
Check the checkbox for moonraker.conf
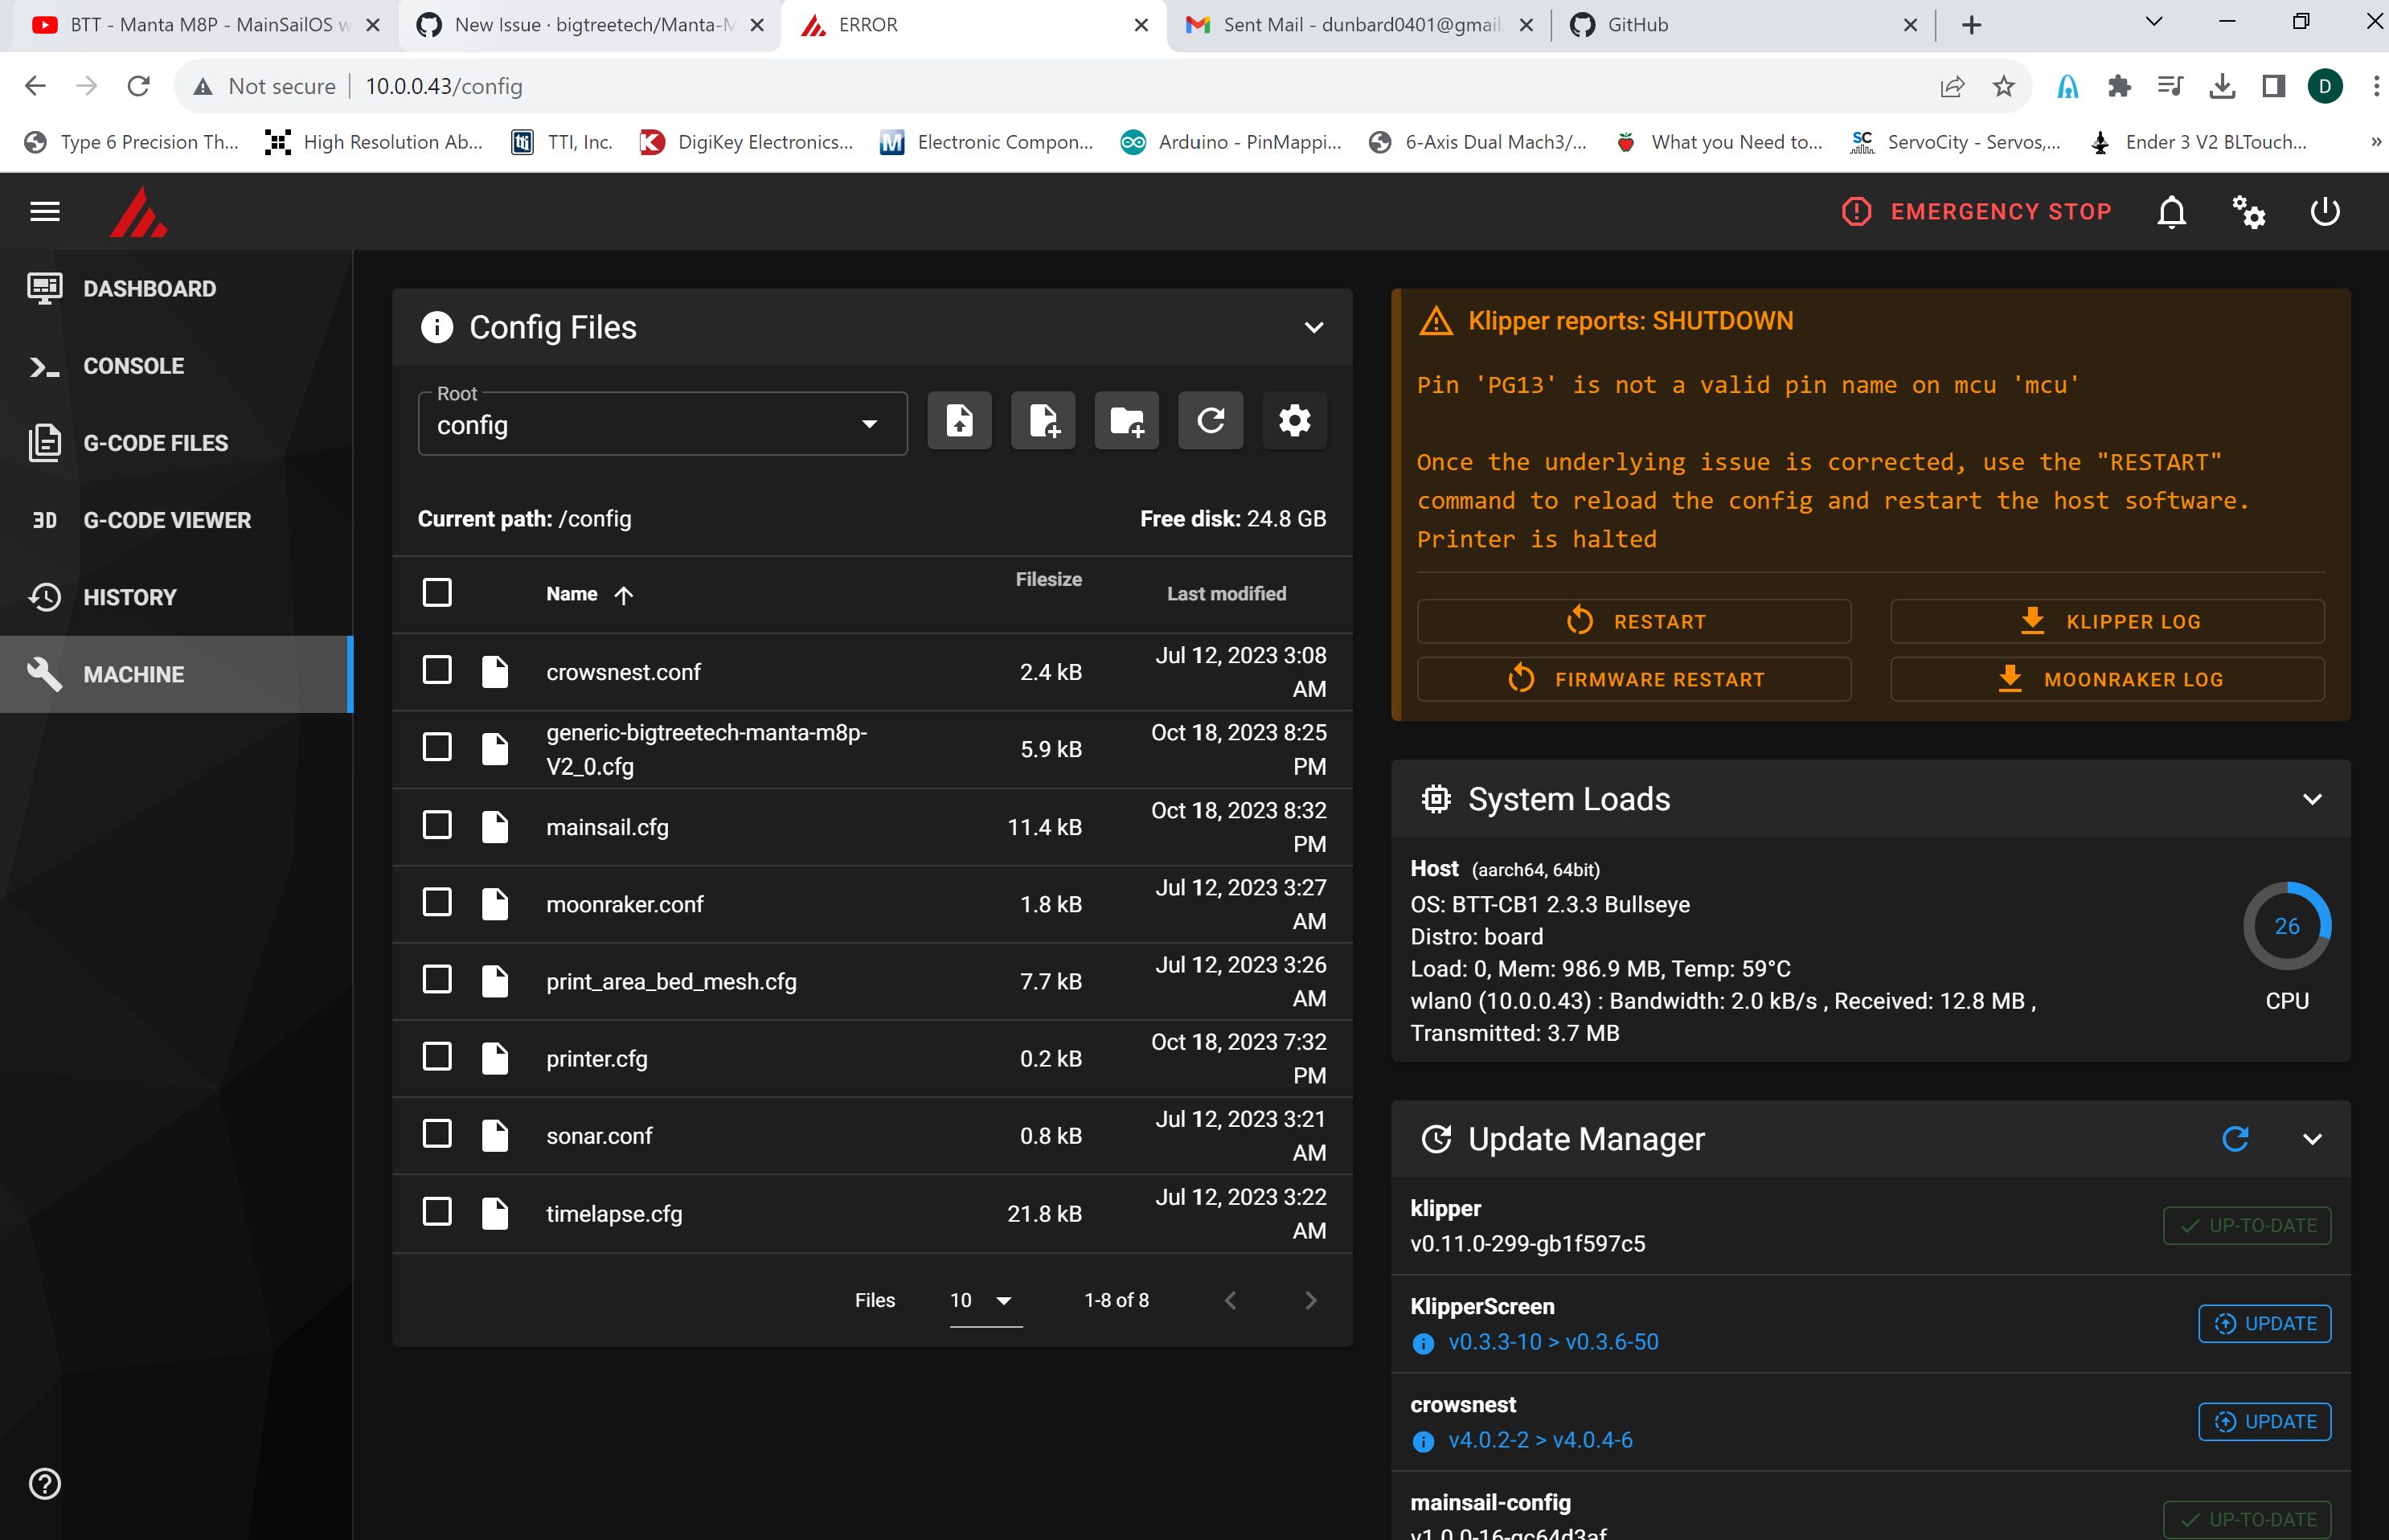click(437, 902)
